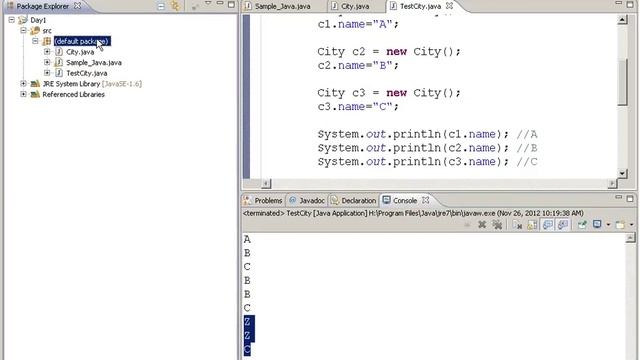This screenshot has height=360, width=640.
Task: Select JRE System Library entry
Action: [x=92, y=84]
